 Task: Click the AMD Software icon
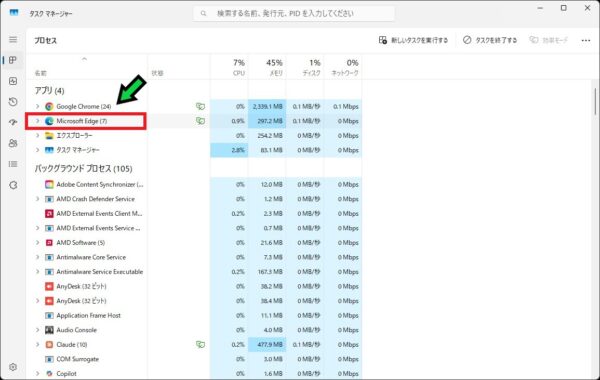tap(49, 243)
